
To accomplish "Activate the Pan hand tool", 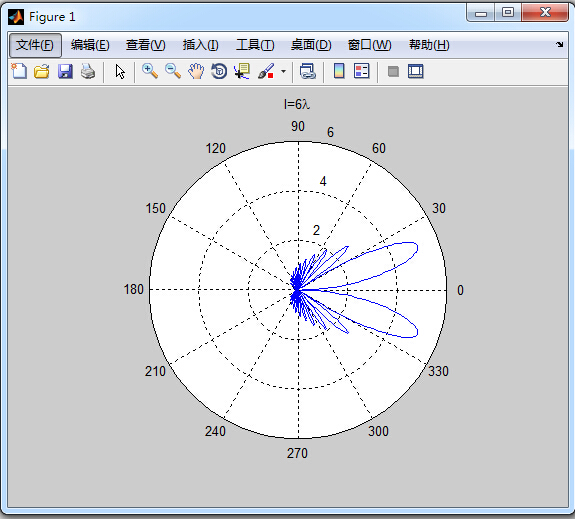I will point(196,71).
